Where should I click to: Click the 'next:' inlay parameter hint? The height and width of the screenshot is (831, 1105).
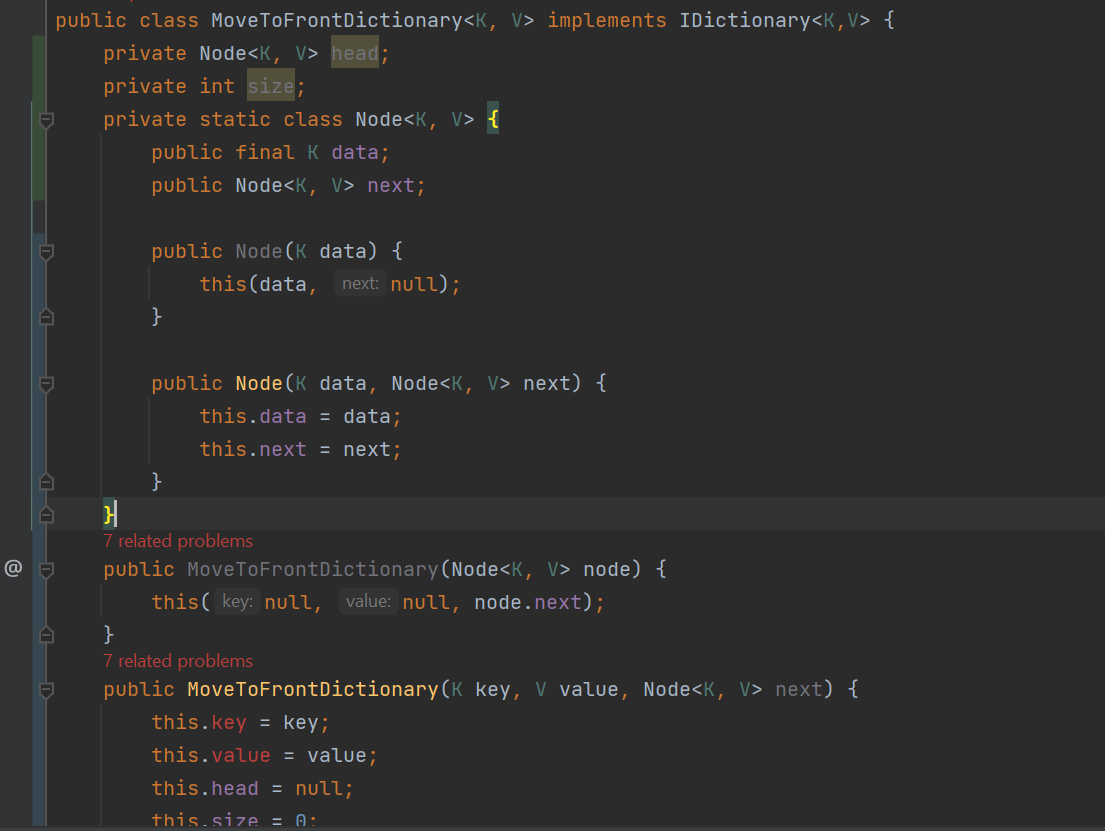pyautogui.click(x=360, y=284)
